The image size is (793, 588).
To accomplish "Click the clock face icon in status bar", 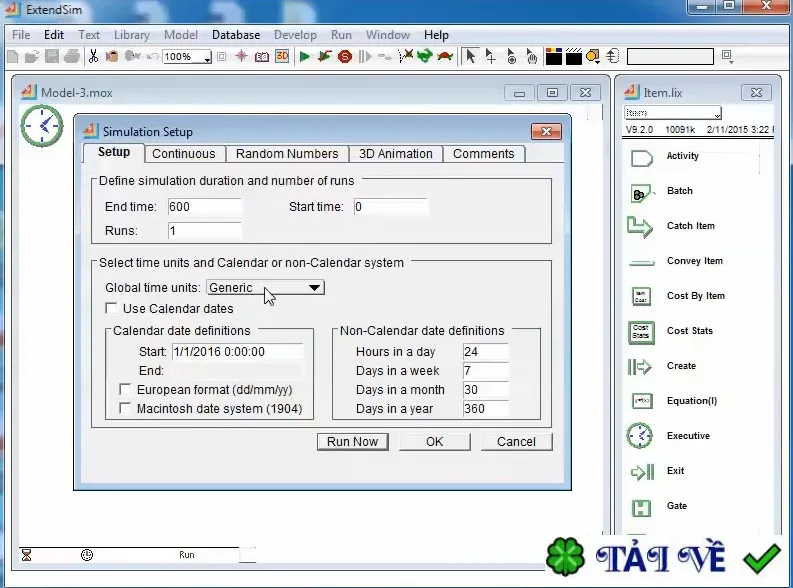I will click(x=87, y=555).
